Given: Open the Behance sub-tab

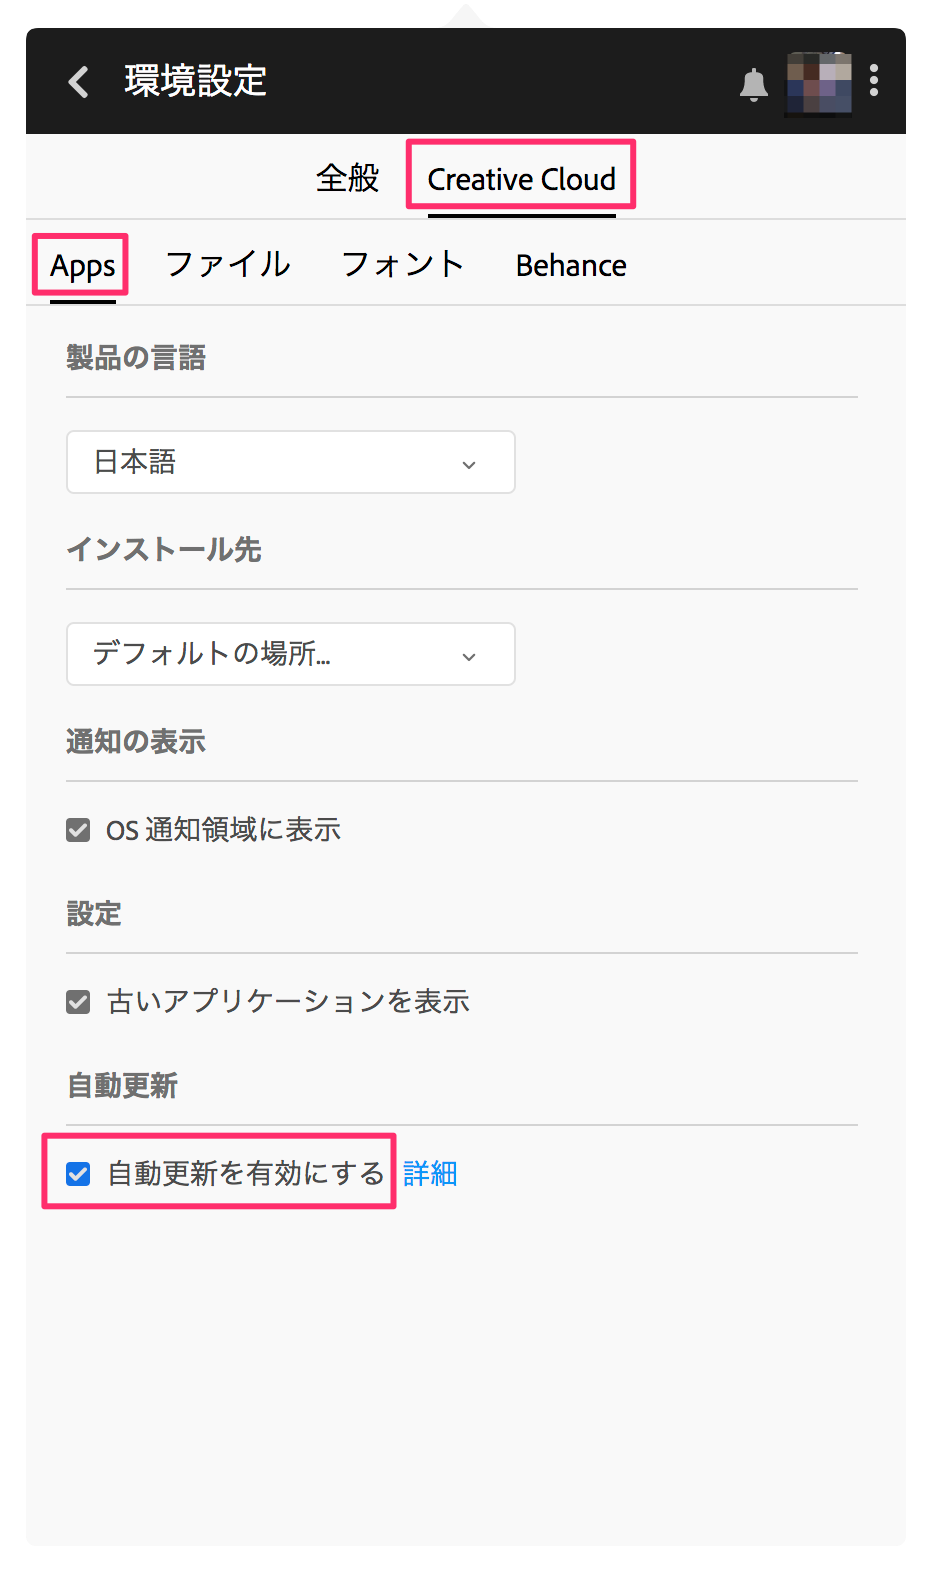Looking at the screenshot, I should pos(571,266).
